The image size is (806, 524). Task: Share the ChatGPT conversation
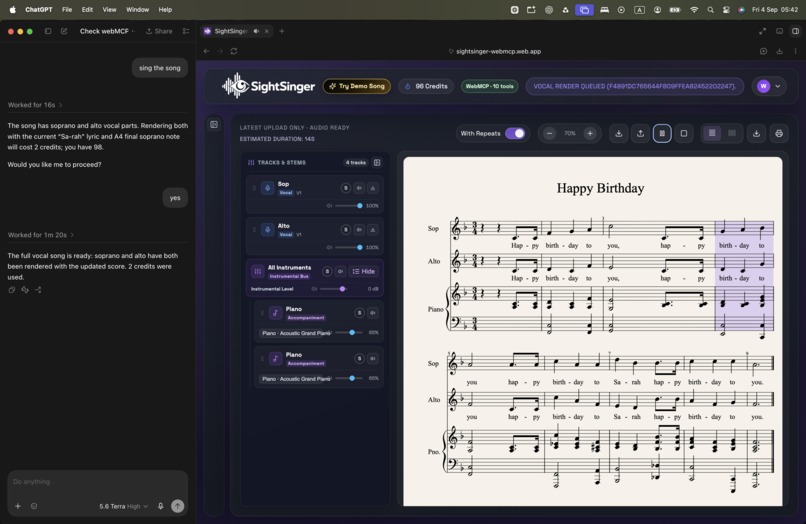click(x=159, y=31)
